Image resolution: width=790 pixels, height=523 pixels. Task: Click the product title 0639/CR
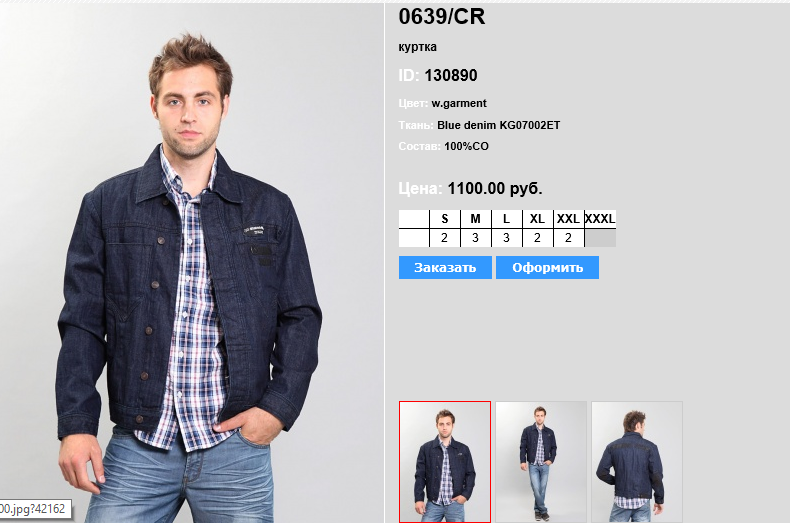click(442, 17)
